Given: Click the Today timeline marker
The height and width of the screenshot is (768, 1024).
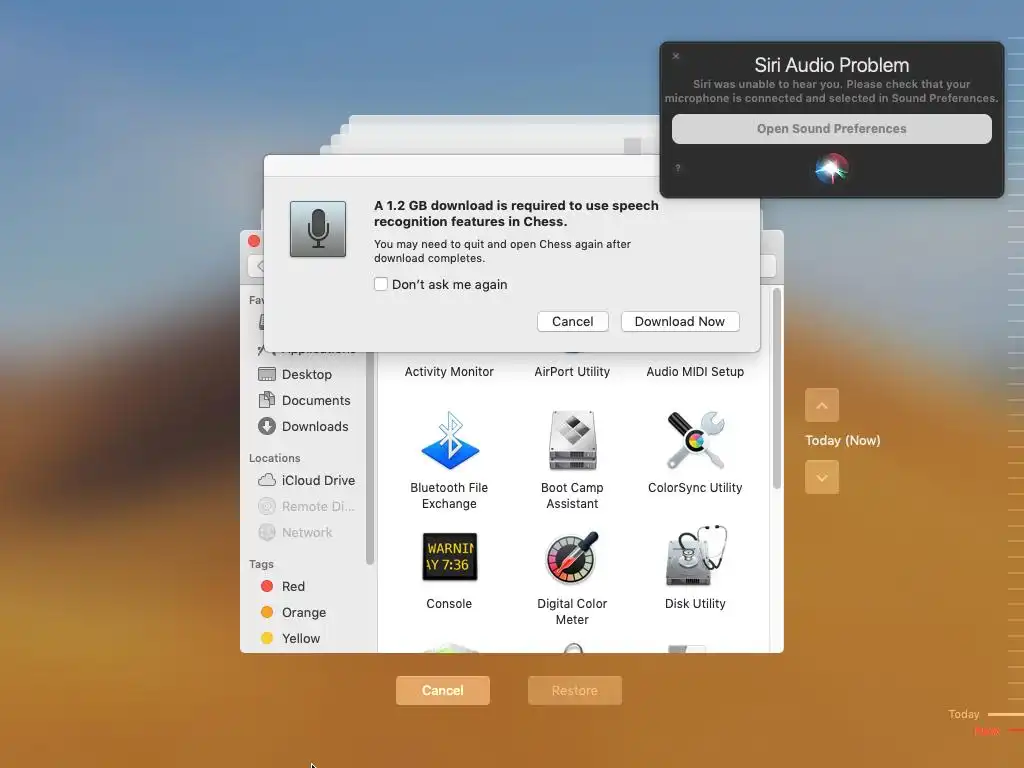Looking at the screenshot, I should click(964, 714).
